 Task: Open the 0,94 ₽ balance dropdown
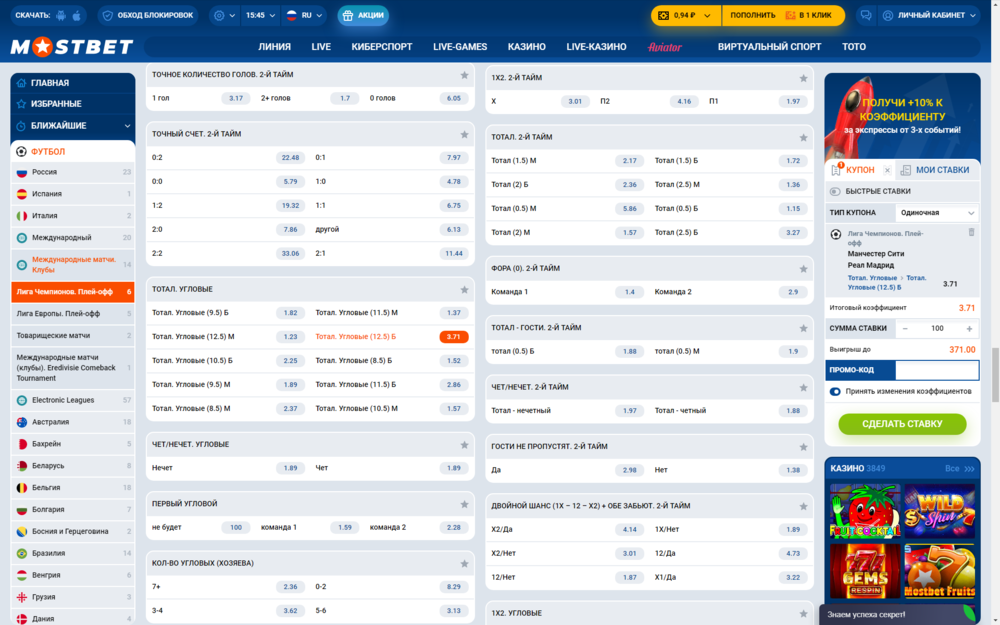(x=686, y=15)
